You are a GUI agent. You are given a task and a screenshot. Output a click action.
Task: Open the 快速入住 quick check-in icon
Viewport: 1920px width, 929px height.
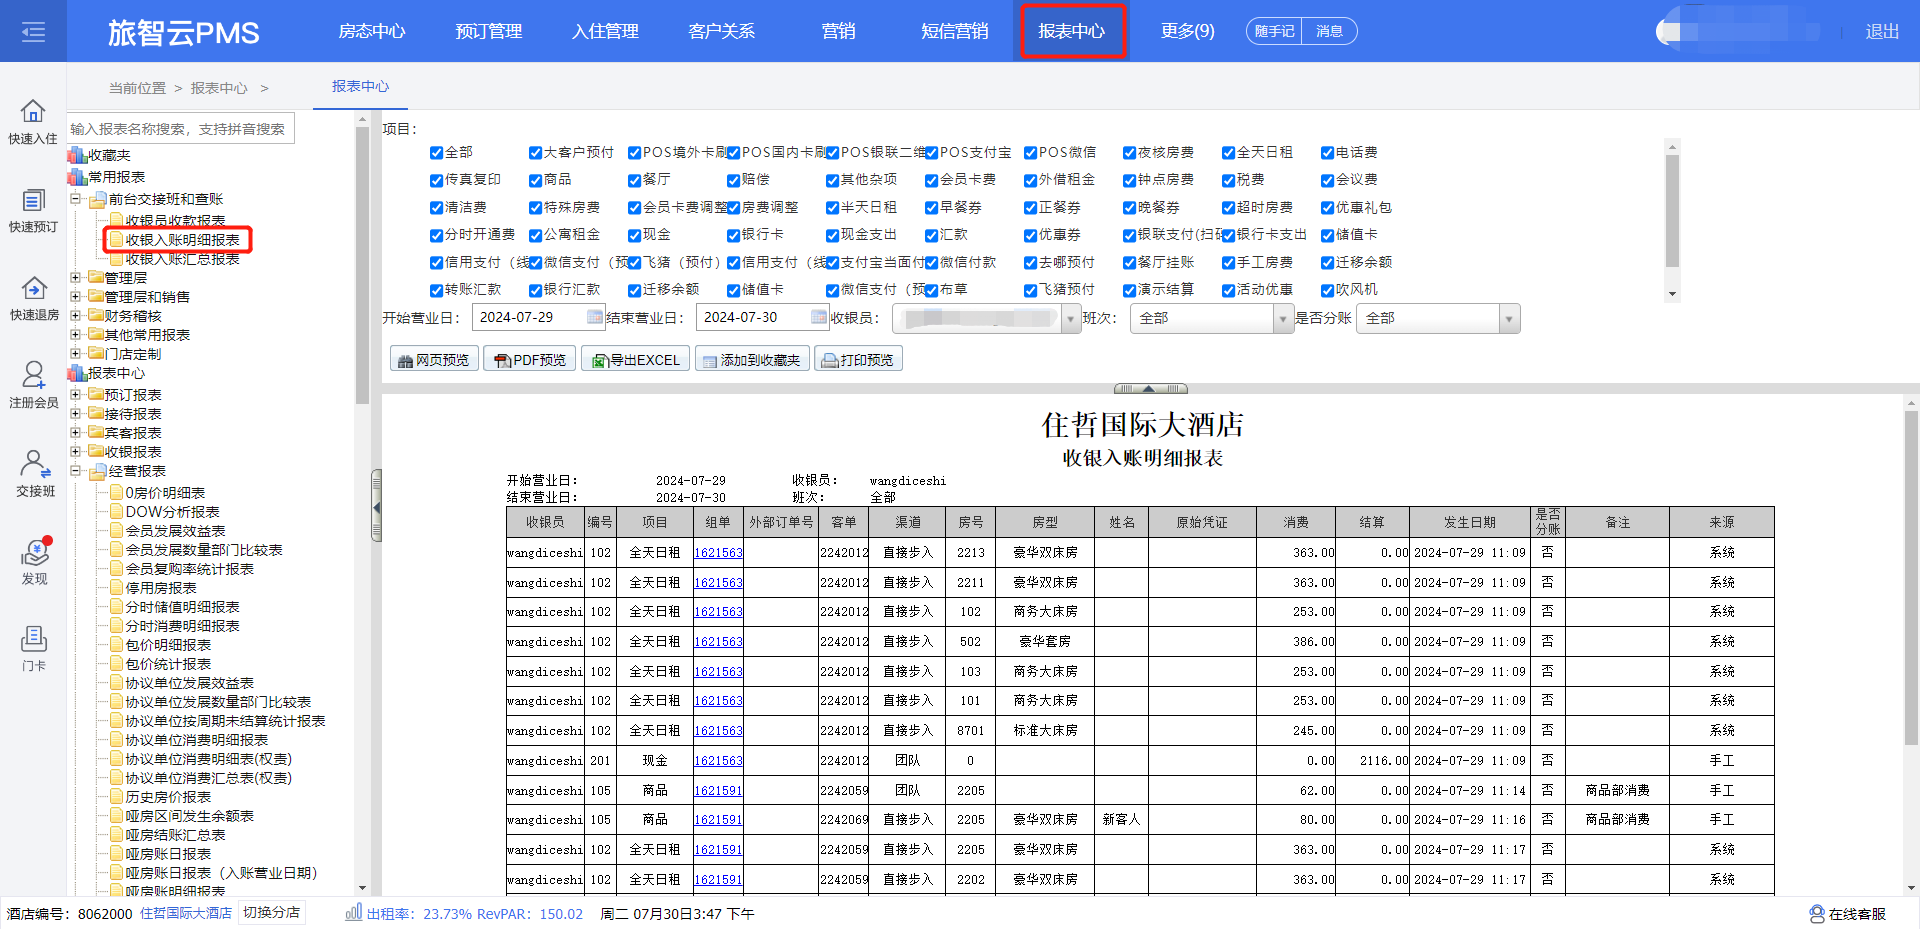pos(33,111)
